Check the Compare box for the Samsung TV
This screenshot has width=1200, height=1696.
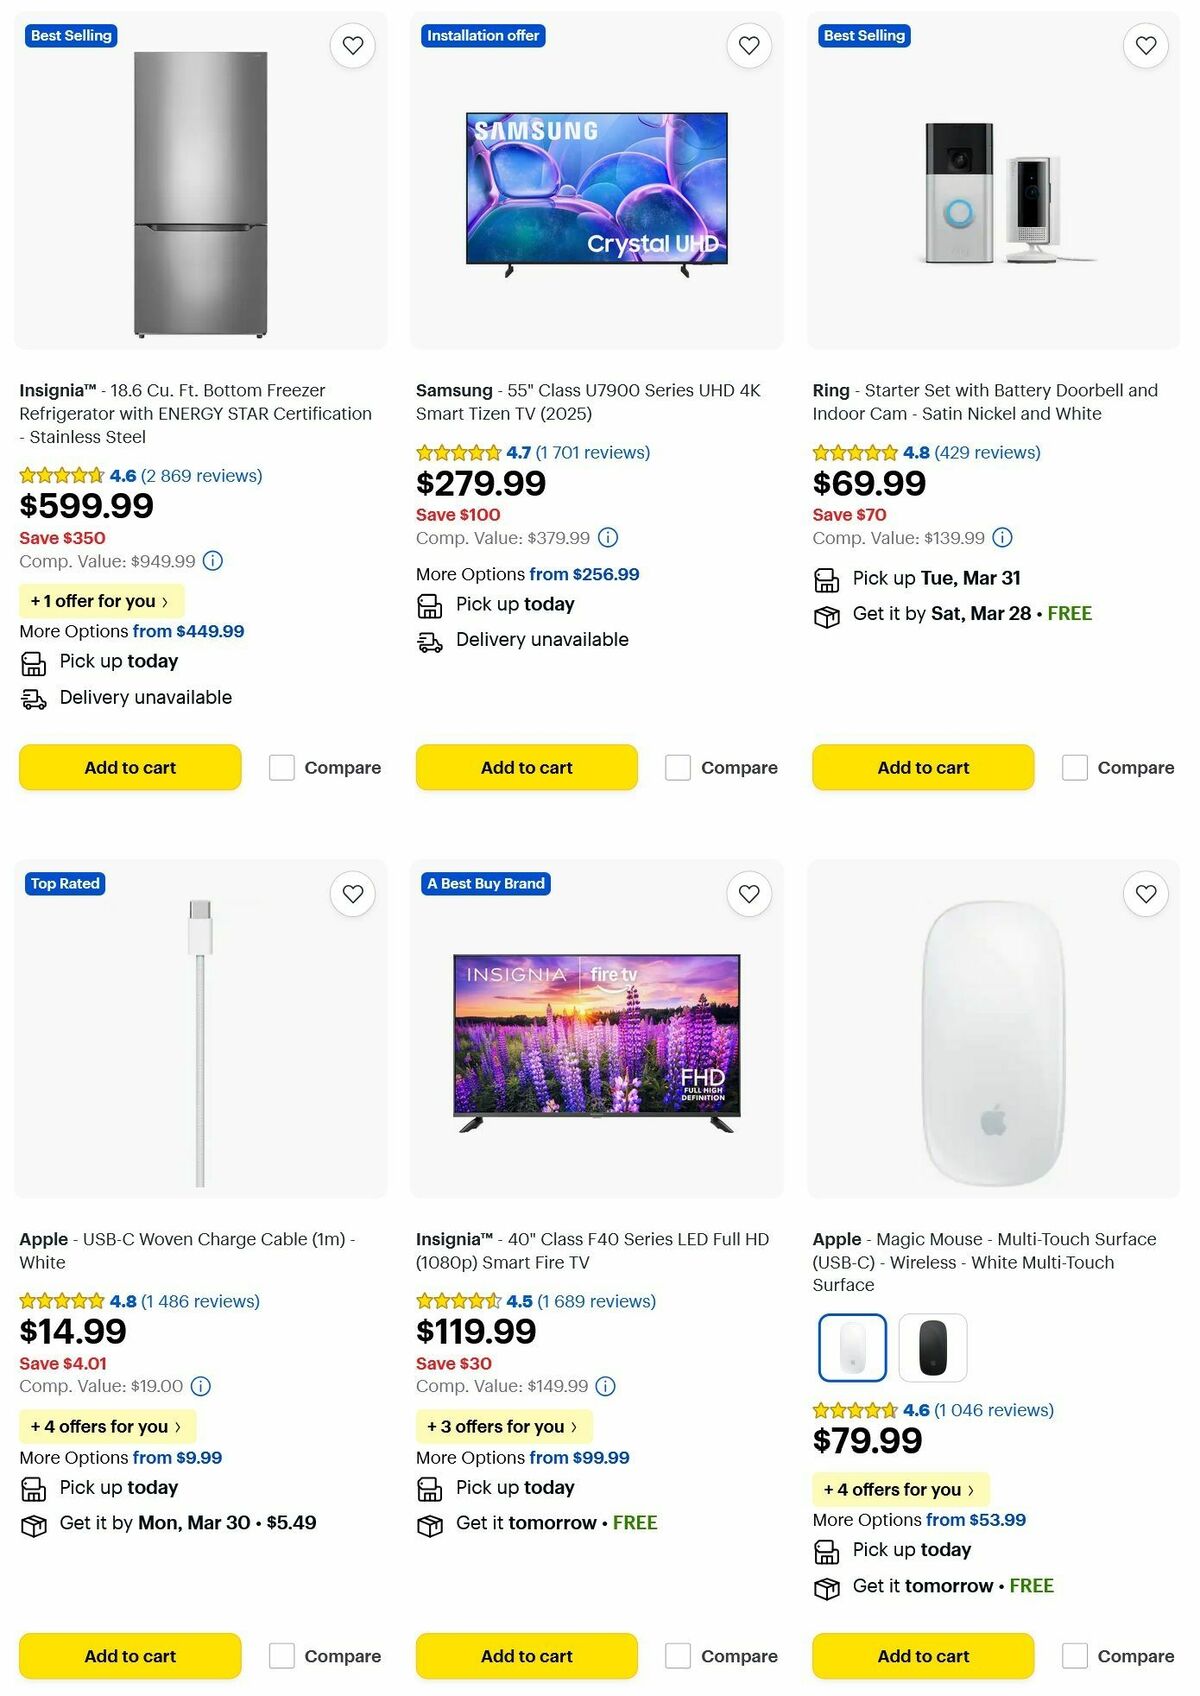point(678,767)
